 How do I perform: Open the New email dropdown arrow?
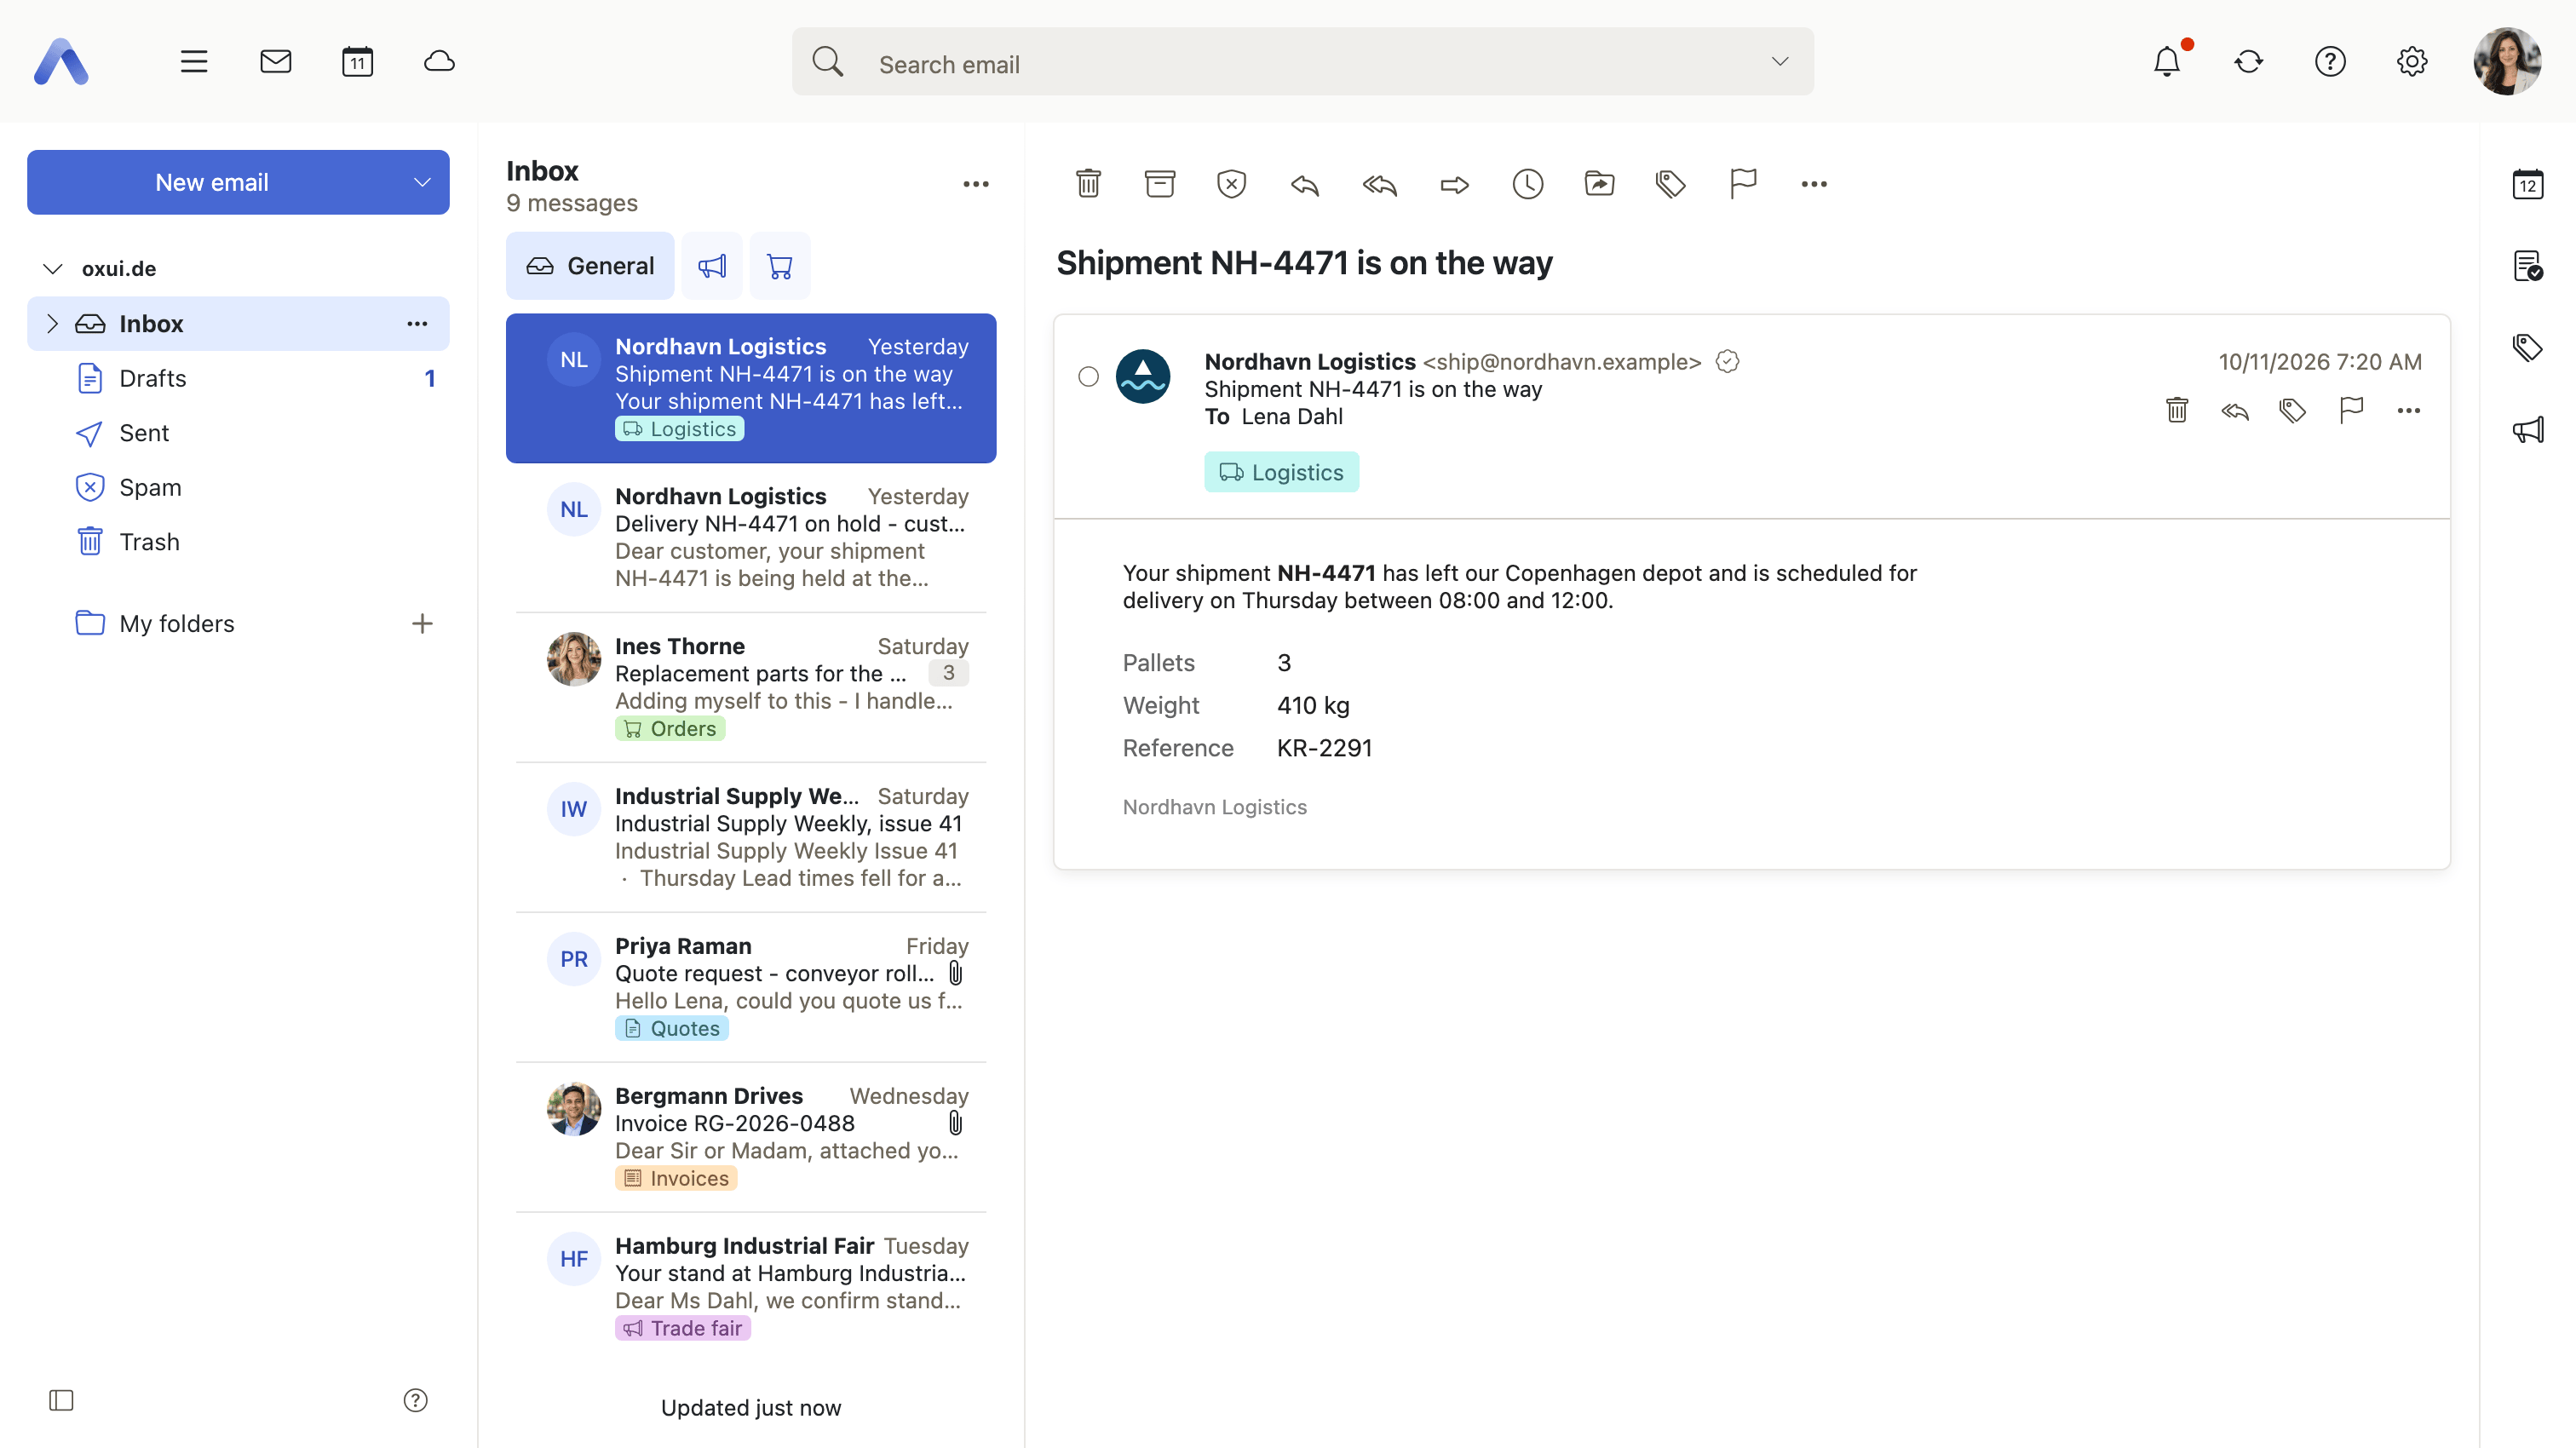click(422, 183)
